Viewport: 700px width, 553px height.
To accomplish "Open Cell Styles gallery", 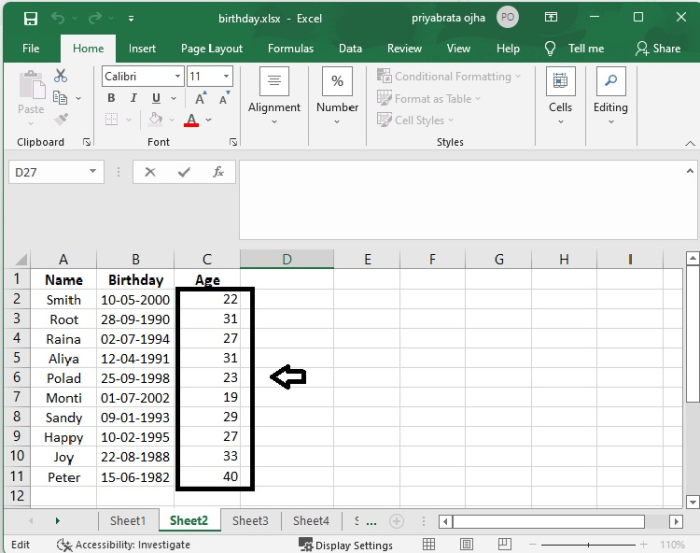I will coord(415,120).
